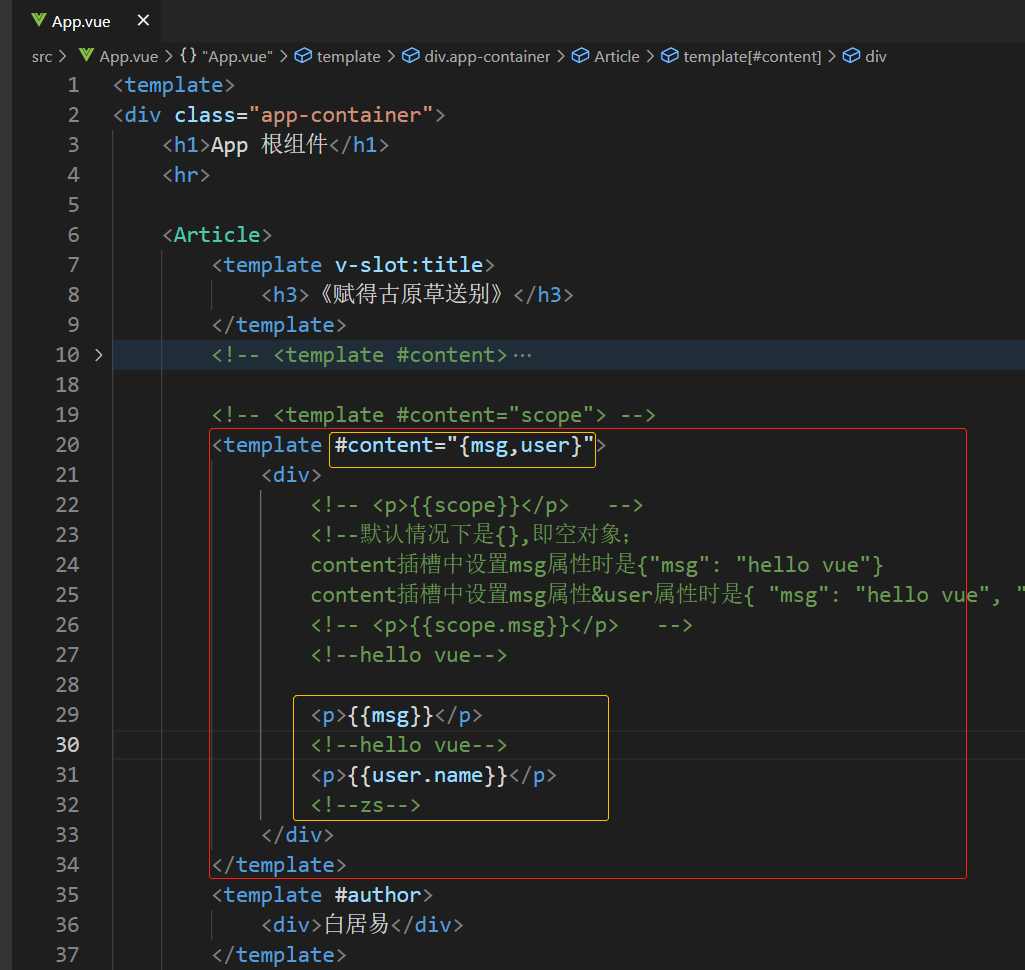The height and width of the screenshot is (970, 1025).
Task: Click commented #content="scope" line 19
Action: (433, 415)
